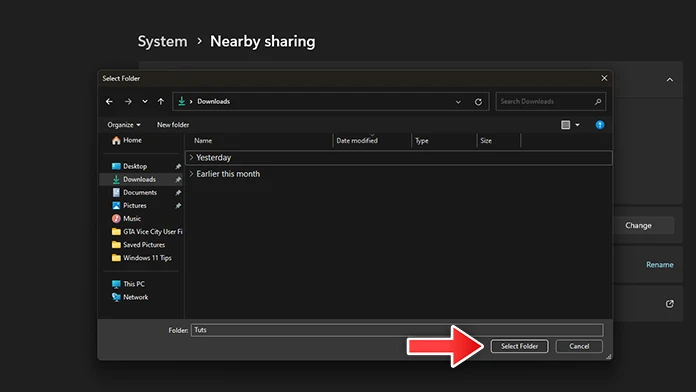The width and height of the screenshot is (696, 392).
Task: Click the search magnifier icon
Action: 598,102
